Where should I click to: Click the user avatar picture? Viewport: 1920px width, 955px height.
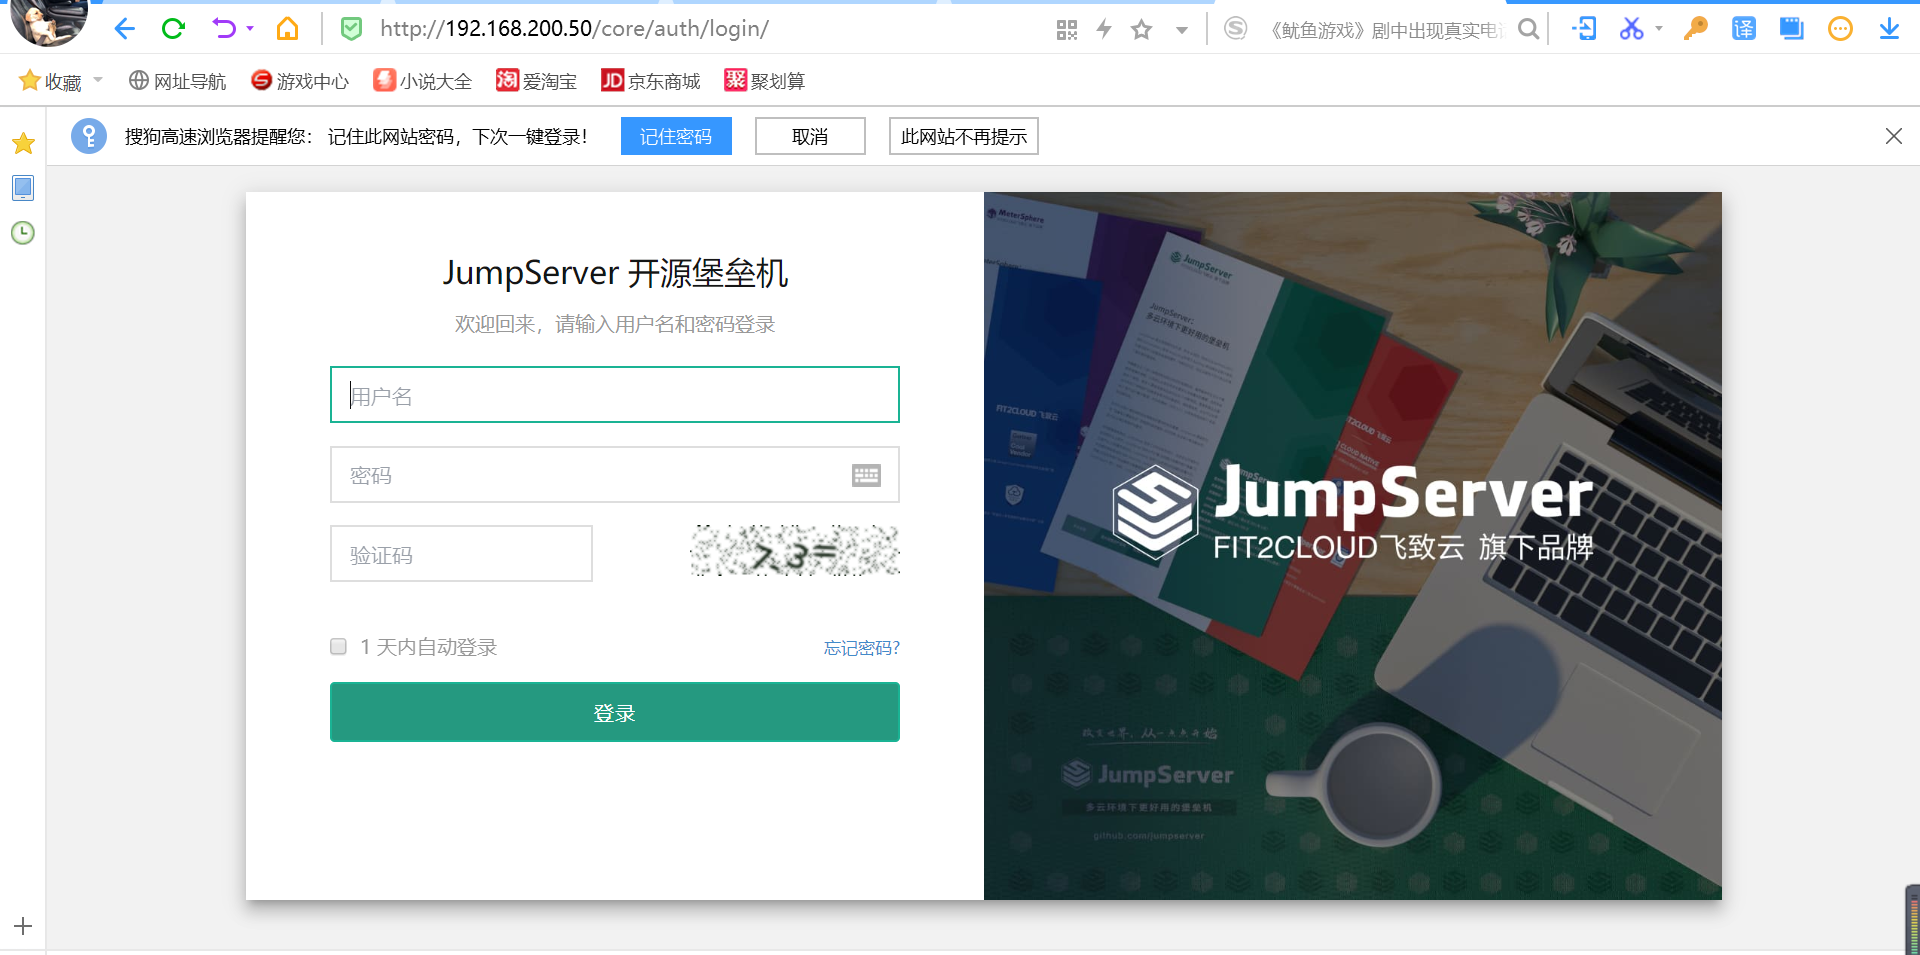pos(47,22)
